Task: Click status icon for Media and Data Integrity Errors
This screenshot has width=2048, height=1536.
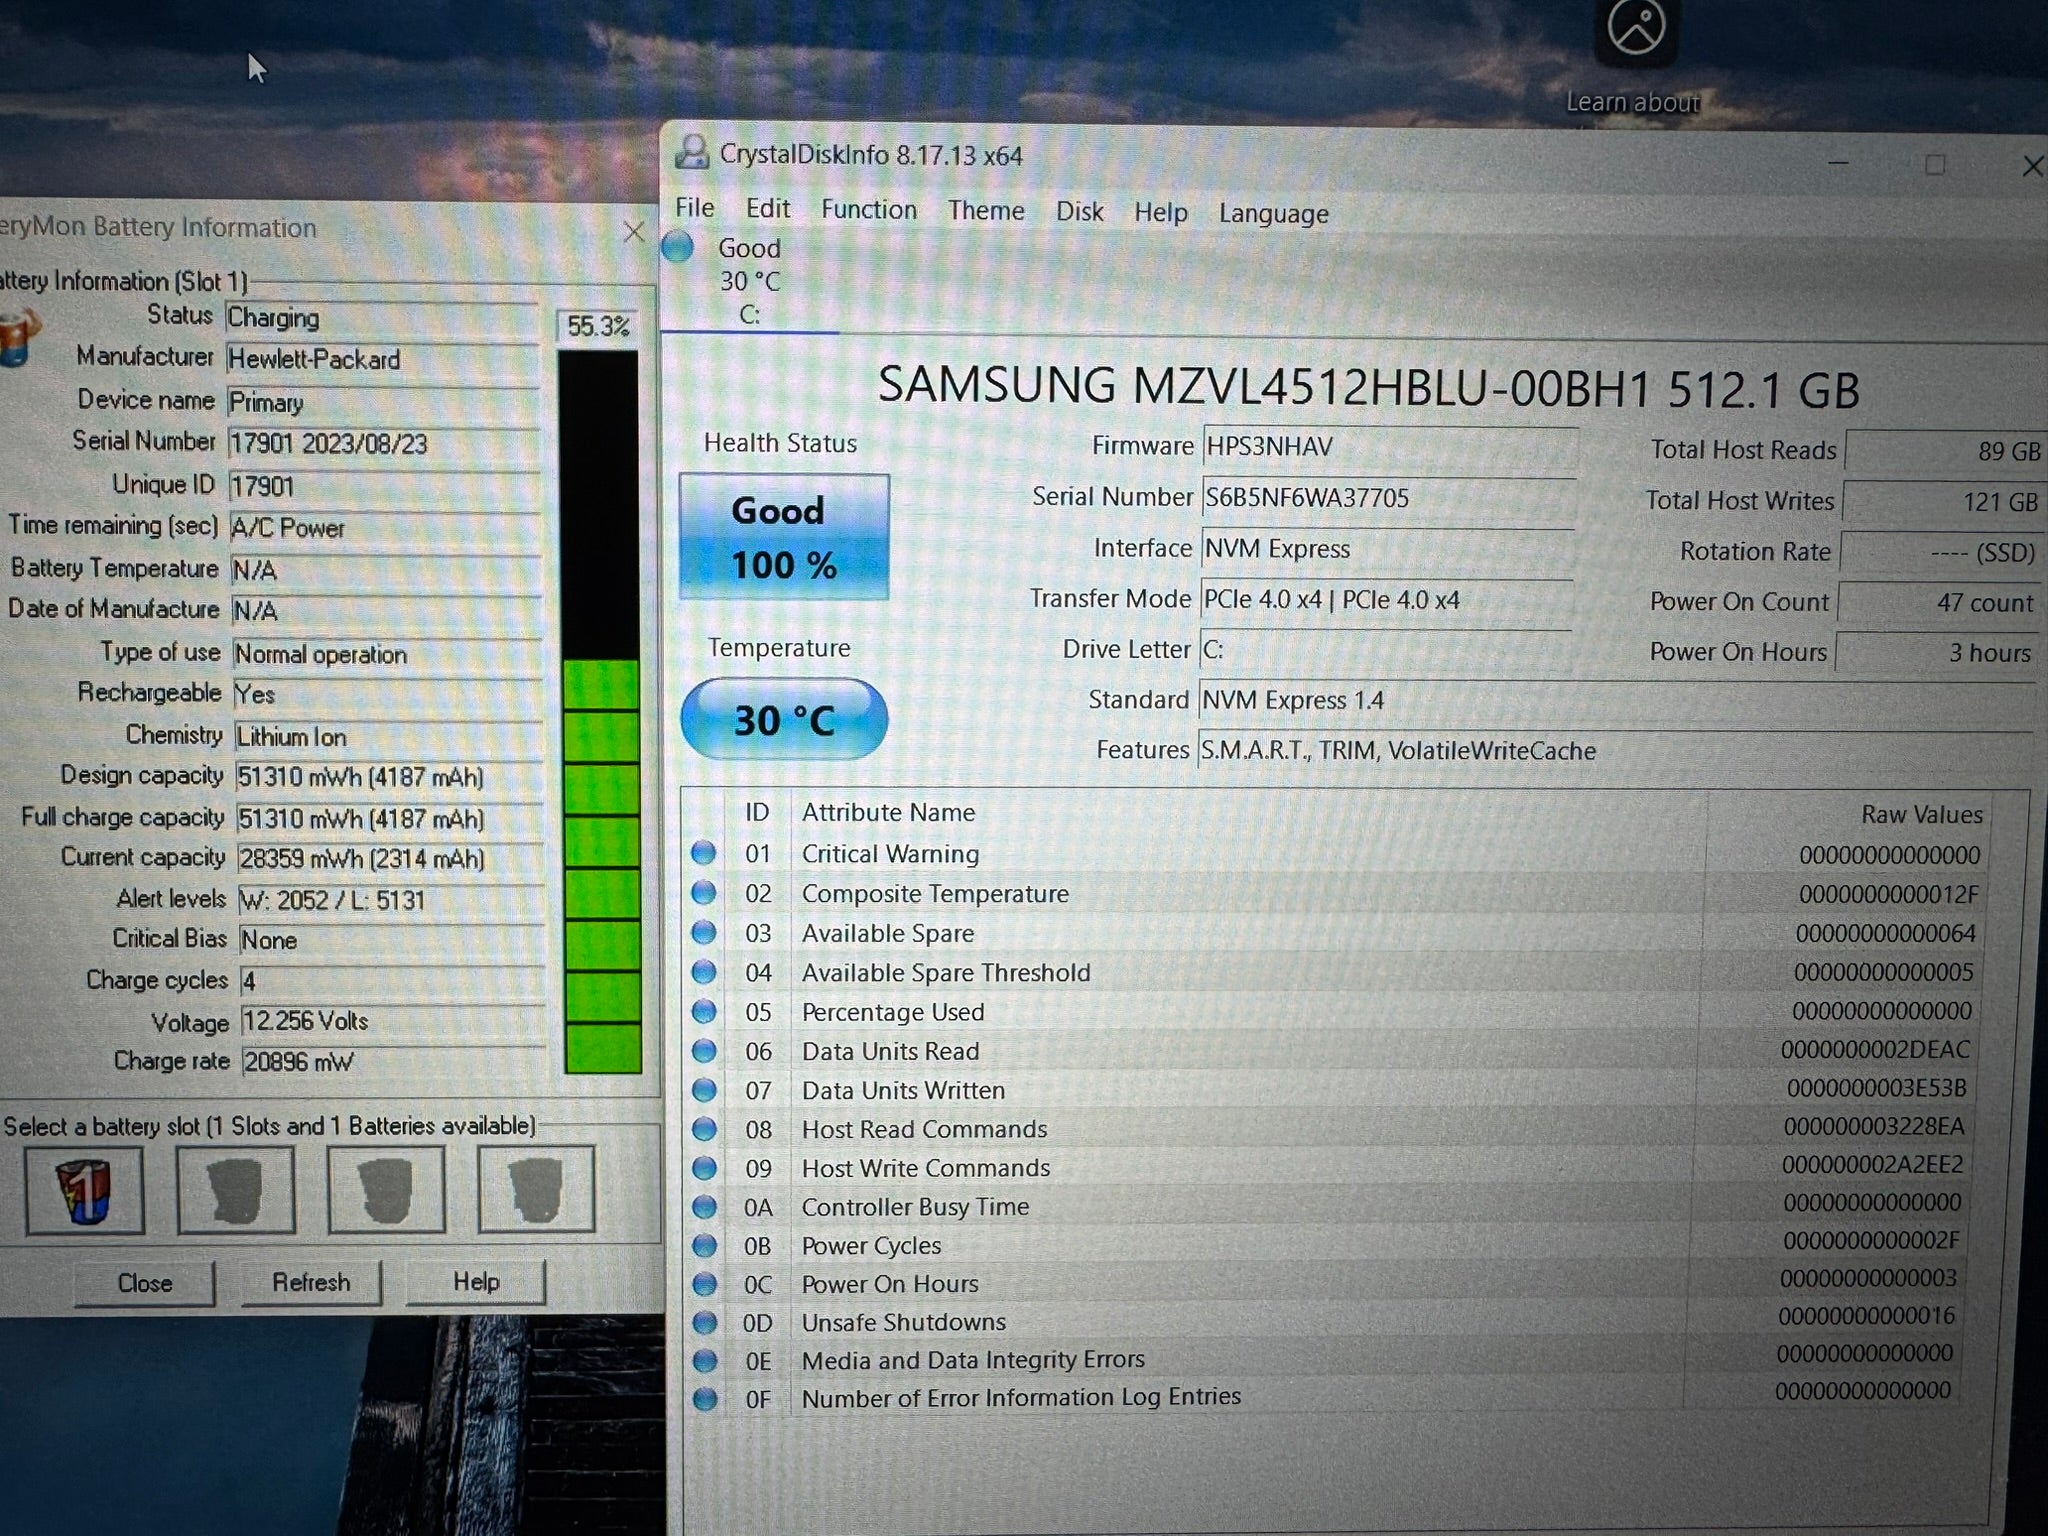Action: pos(704,1360)
